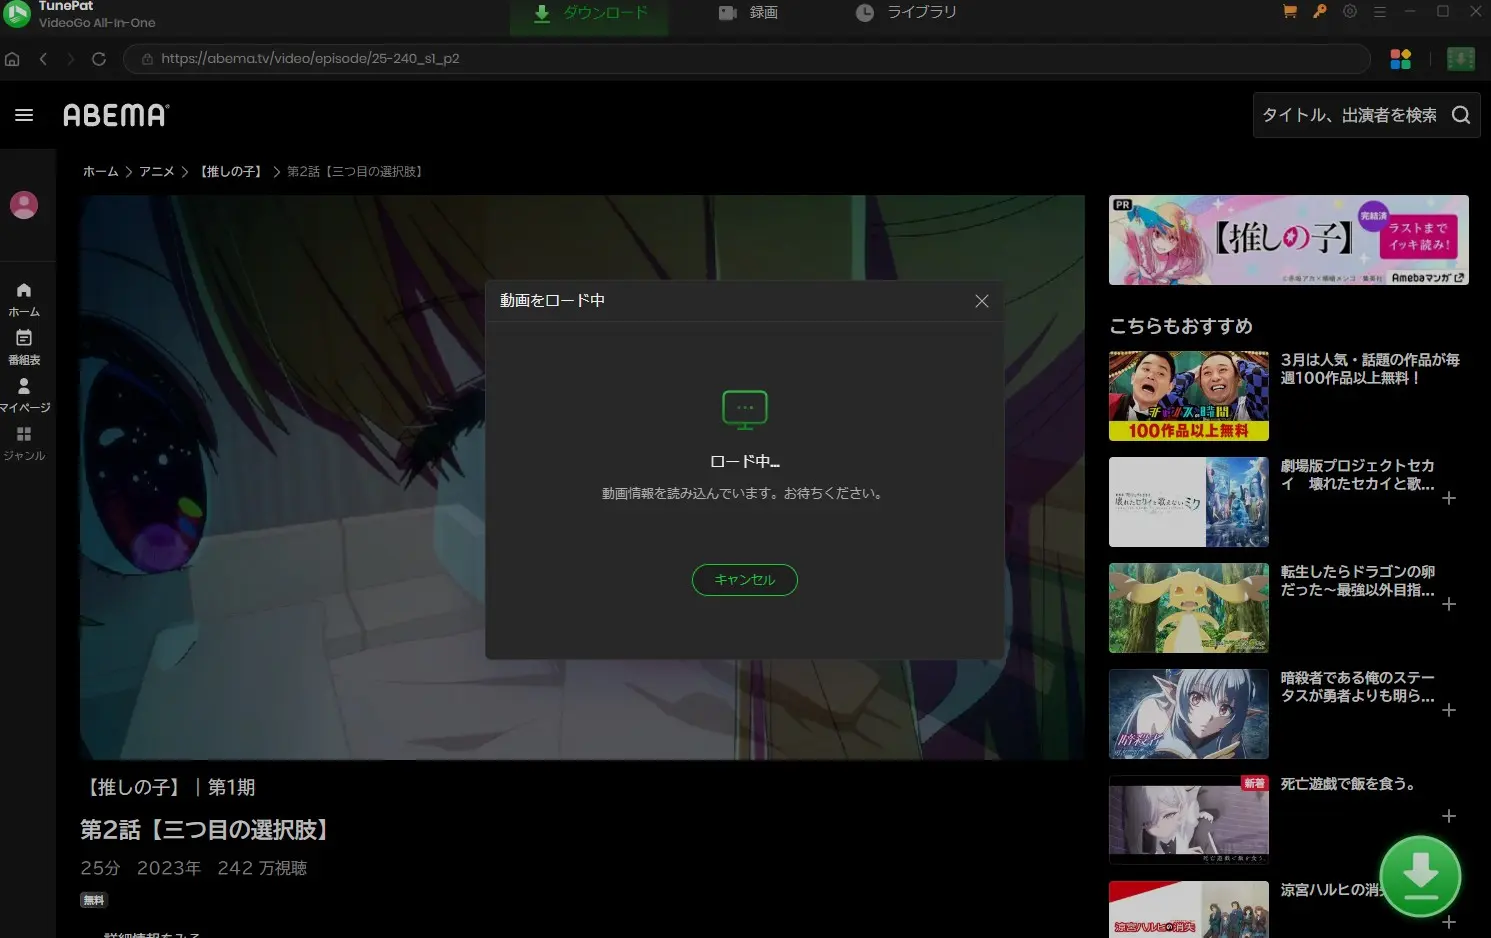Open マイページ in the sidebar
The width and height of the screenshot is (1491, 938).
(24, 395)
